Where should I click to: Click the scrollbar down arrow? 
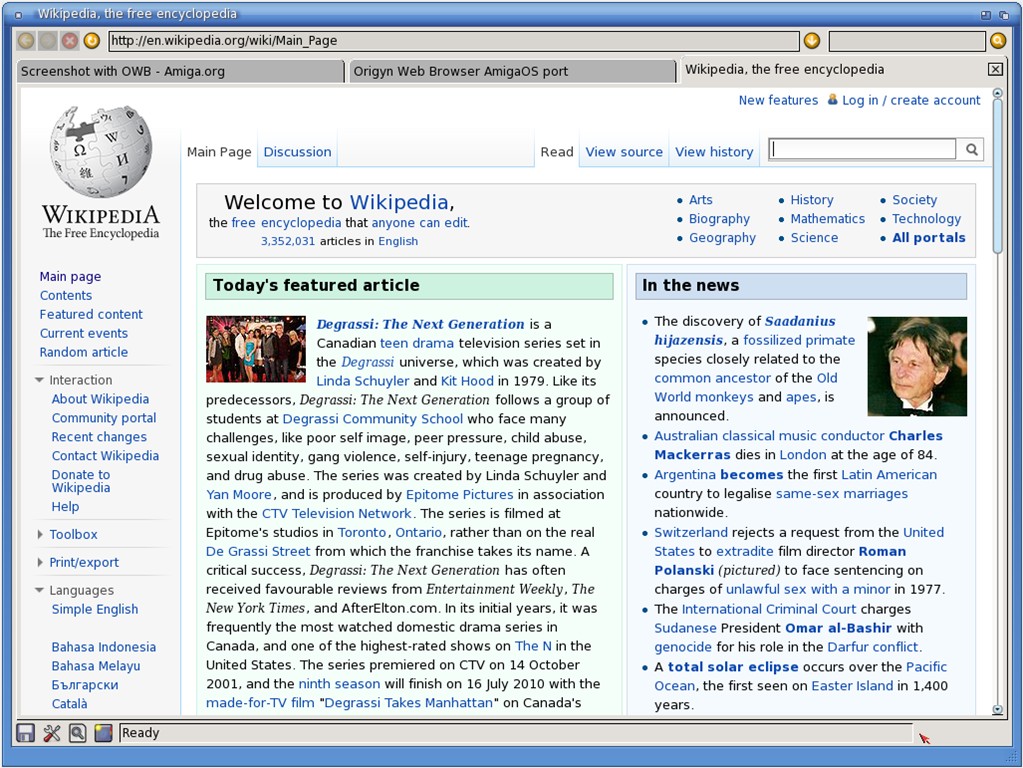[x=998, y=709]
